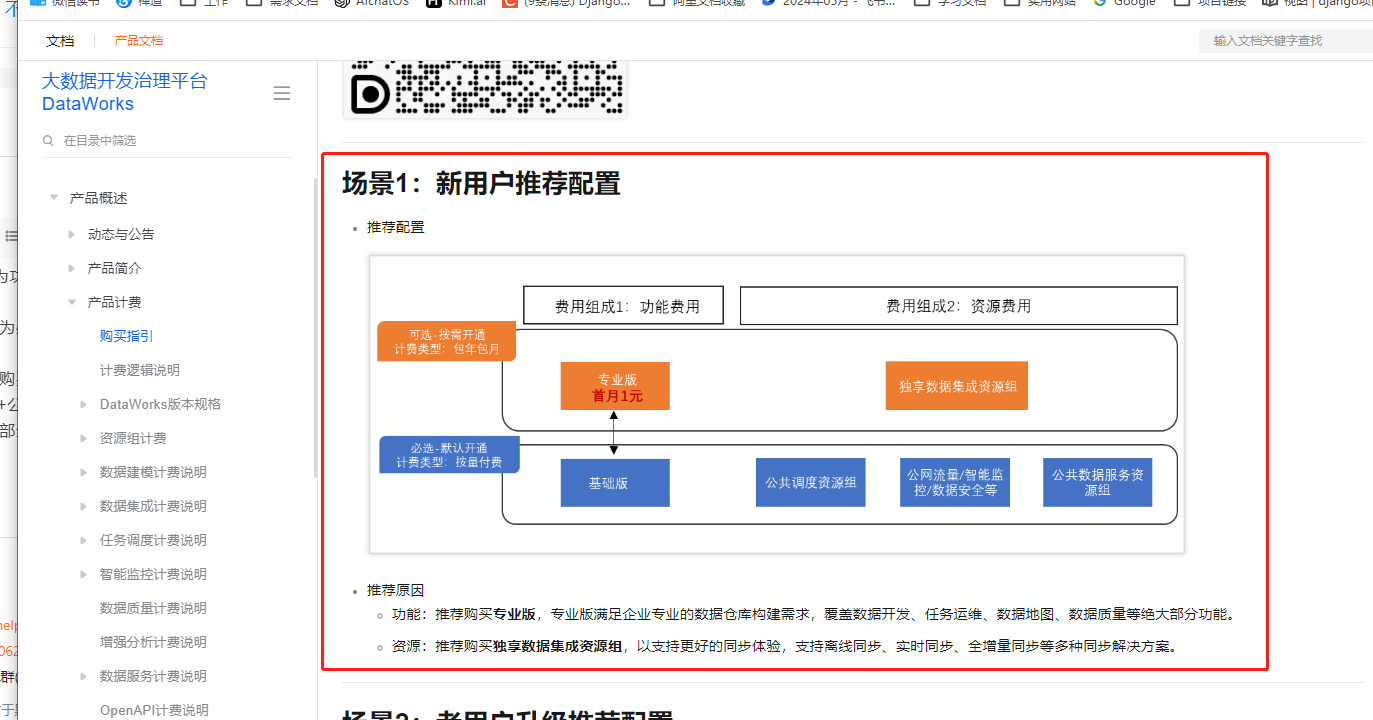This screenshot has width=1373, height=720.
Task: Expand the 产品简介 arrow
Action: [72, 268]
